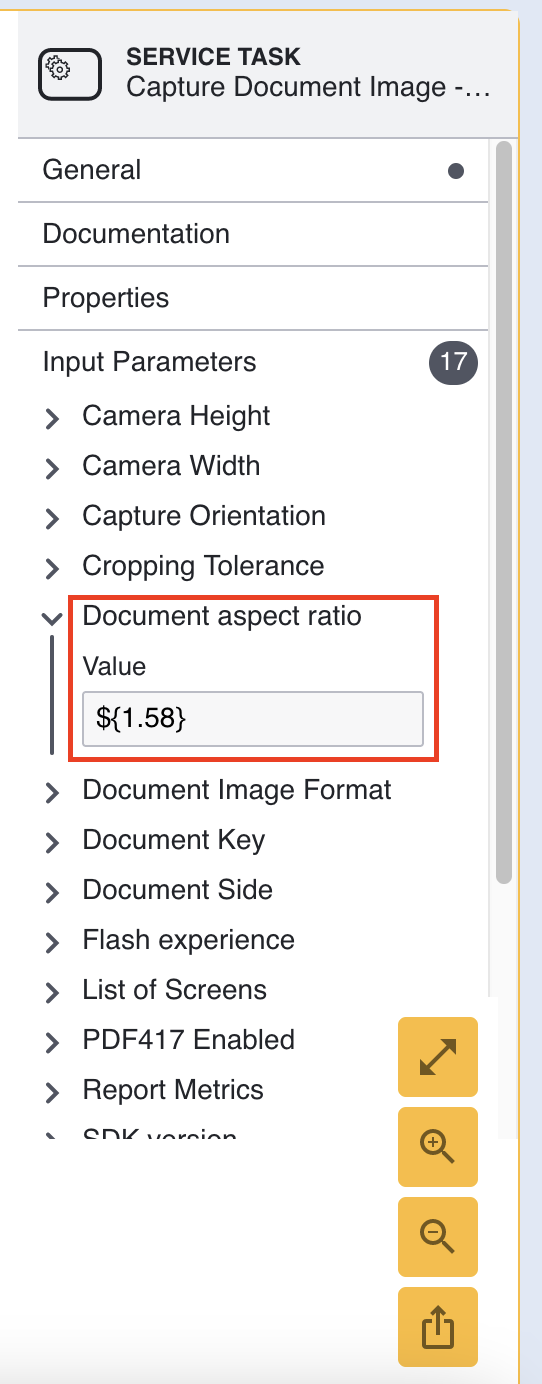The height and width of the screenshot is (1384, 542).
Task: Click the General section dot indicator
Action: click(x=456, y=171)
